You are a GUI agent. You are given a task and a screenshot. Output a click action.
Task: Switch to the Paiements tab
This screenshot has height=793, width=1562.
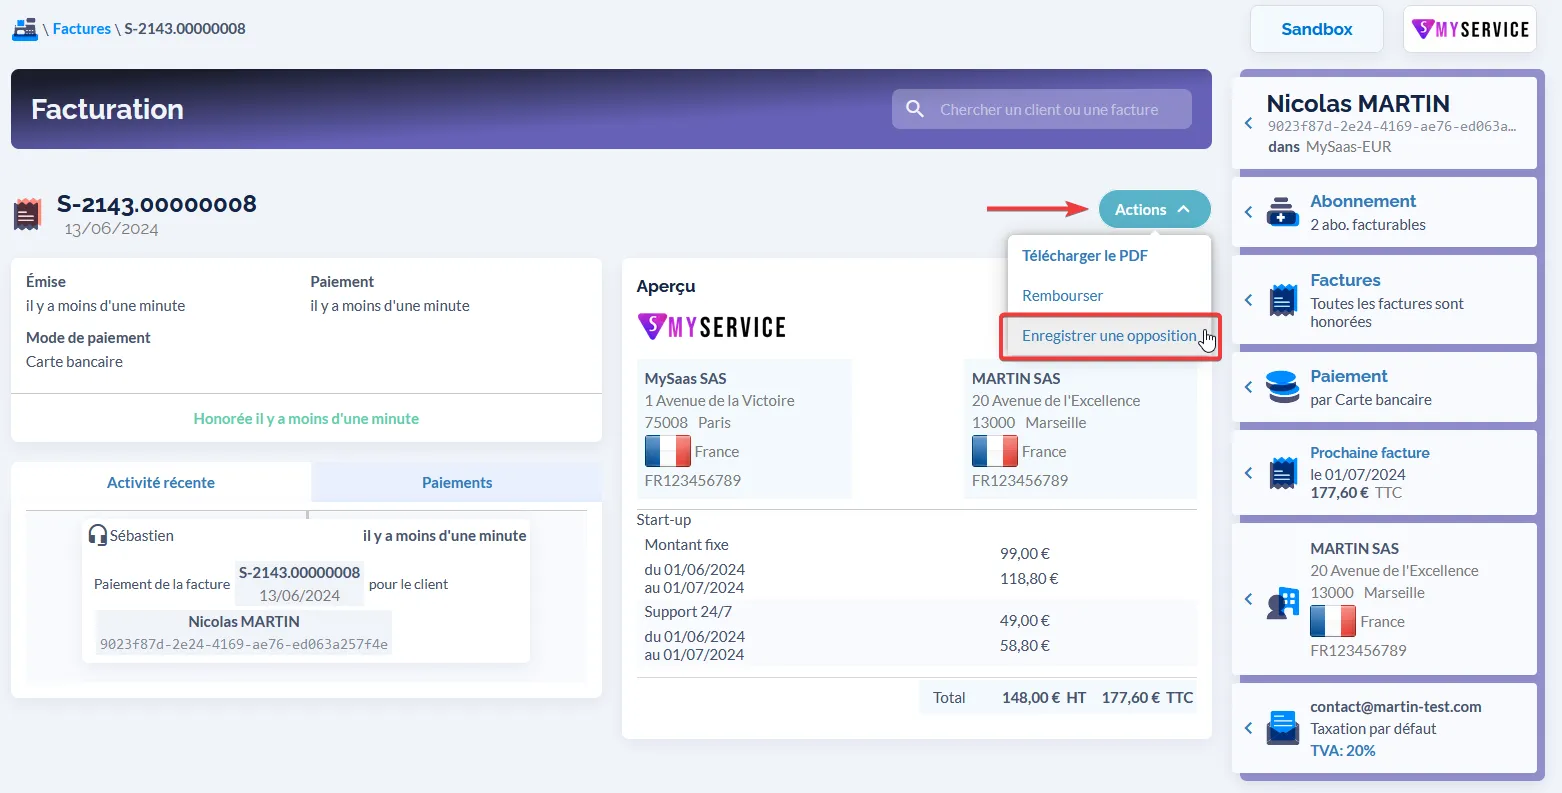tap(457, 482)
